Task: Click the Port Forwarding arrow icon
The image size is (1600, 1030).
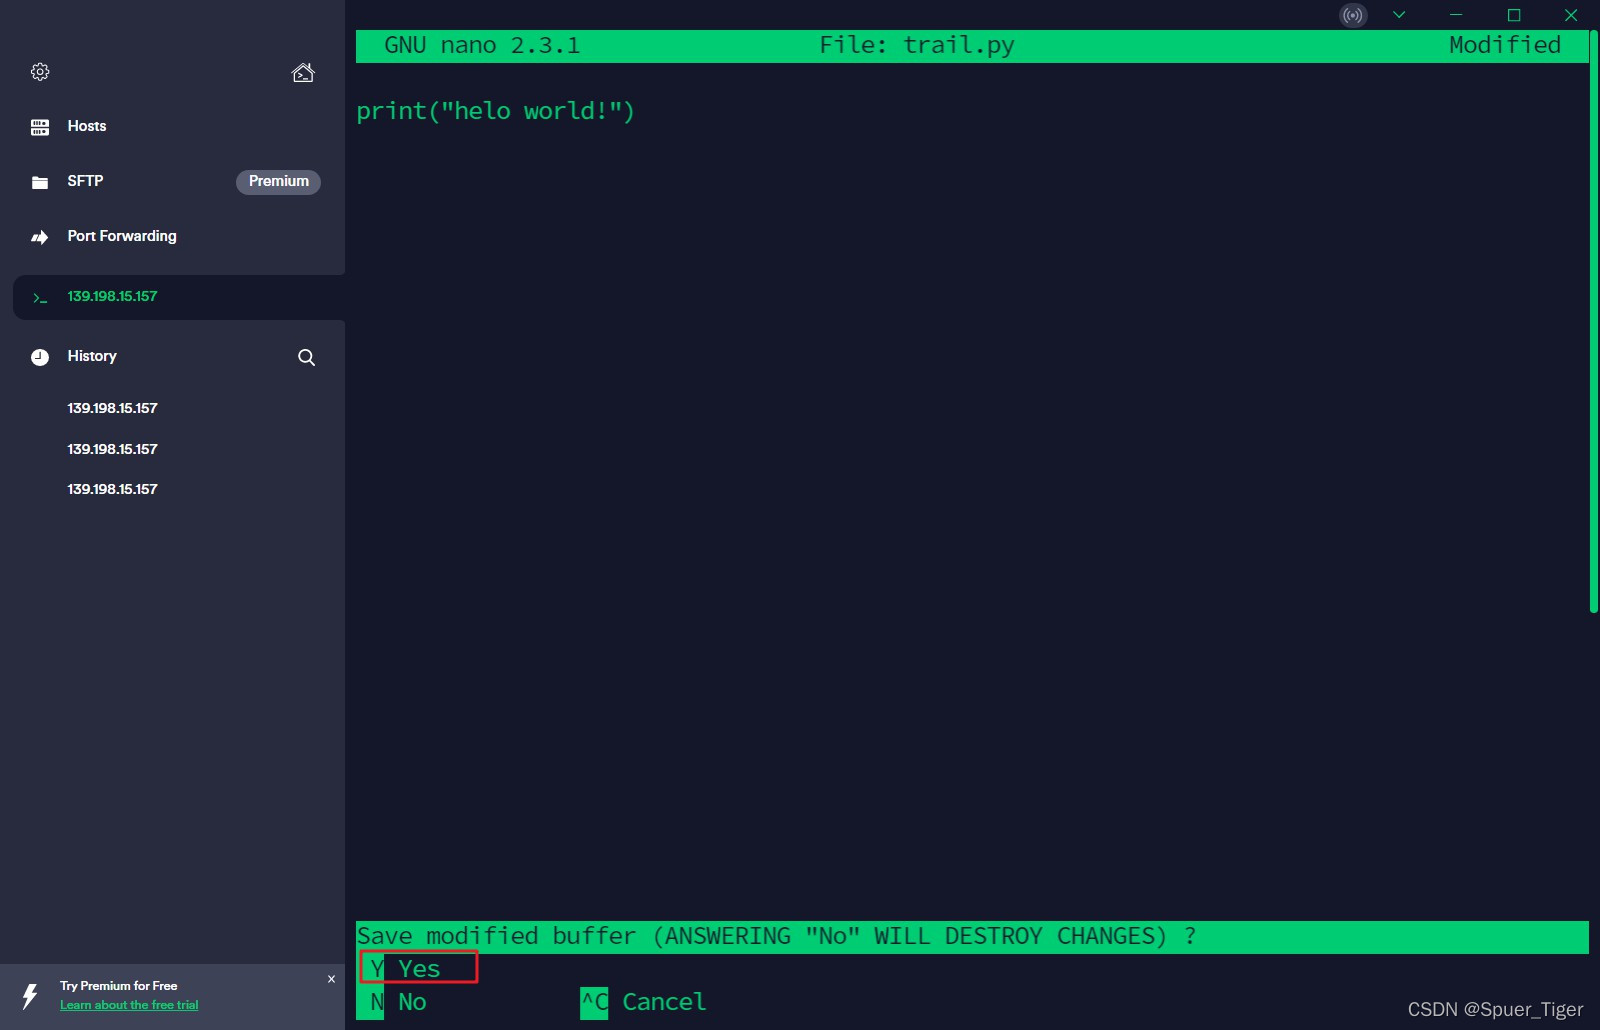Action: pyautogui.click(x=40, y=237)
